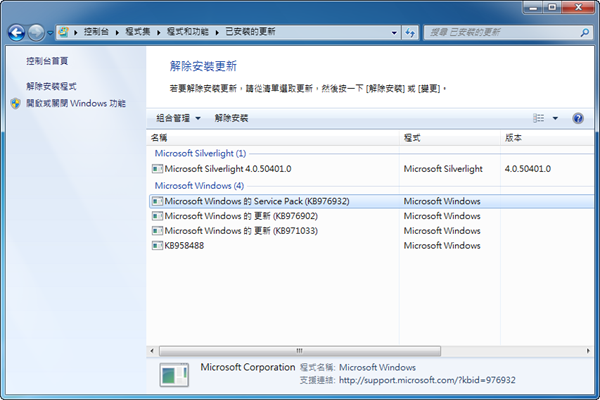Click horizontal scrollbar left arrow

coord(152,351)
